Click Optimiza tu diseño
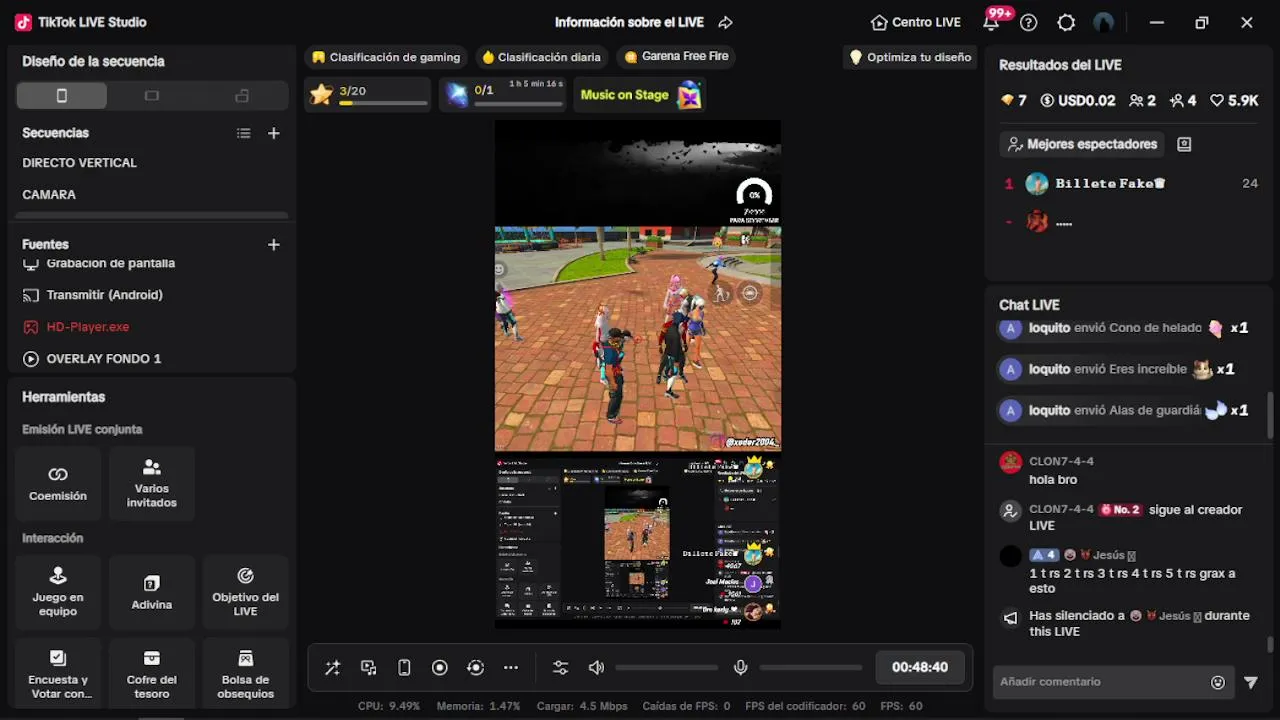 910,57
